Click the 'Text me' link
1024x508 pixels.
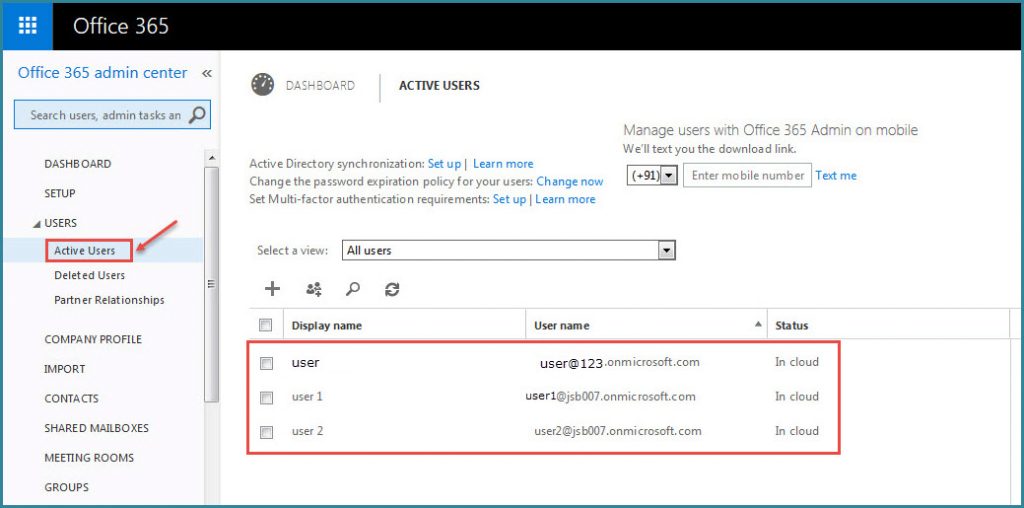pos(836,175)
